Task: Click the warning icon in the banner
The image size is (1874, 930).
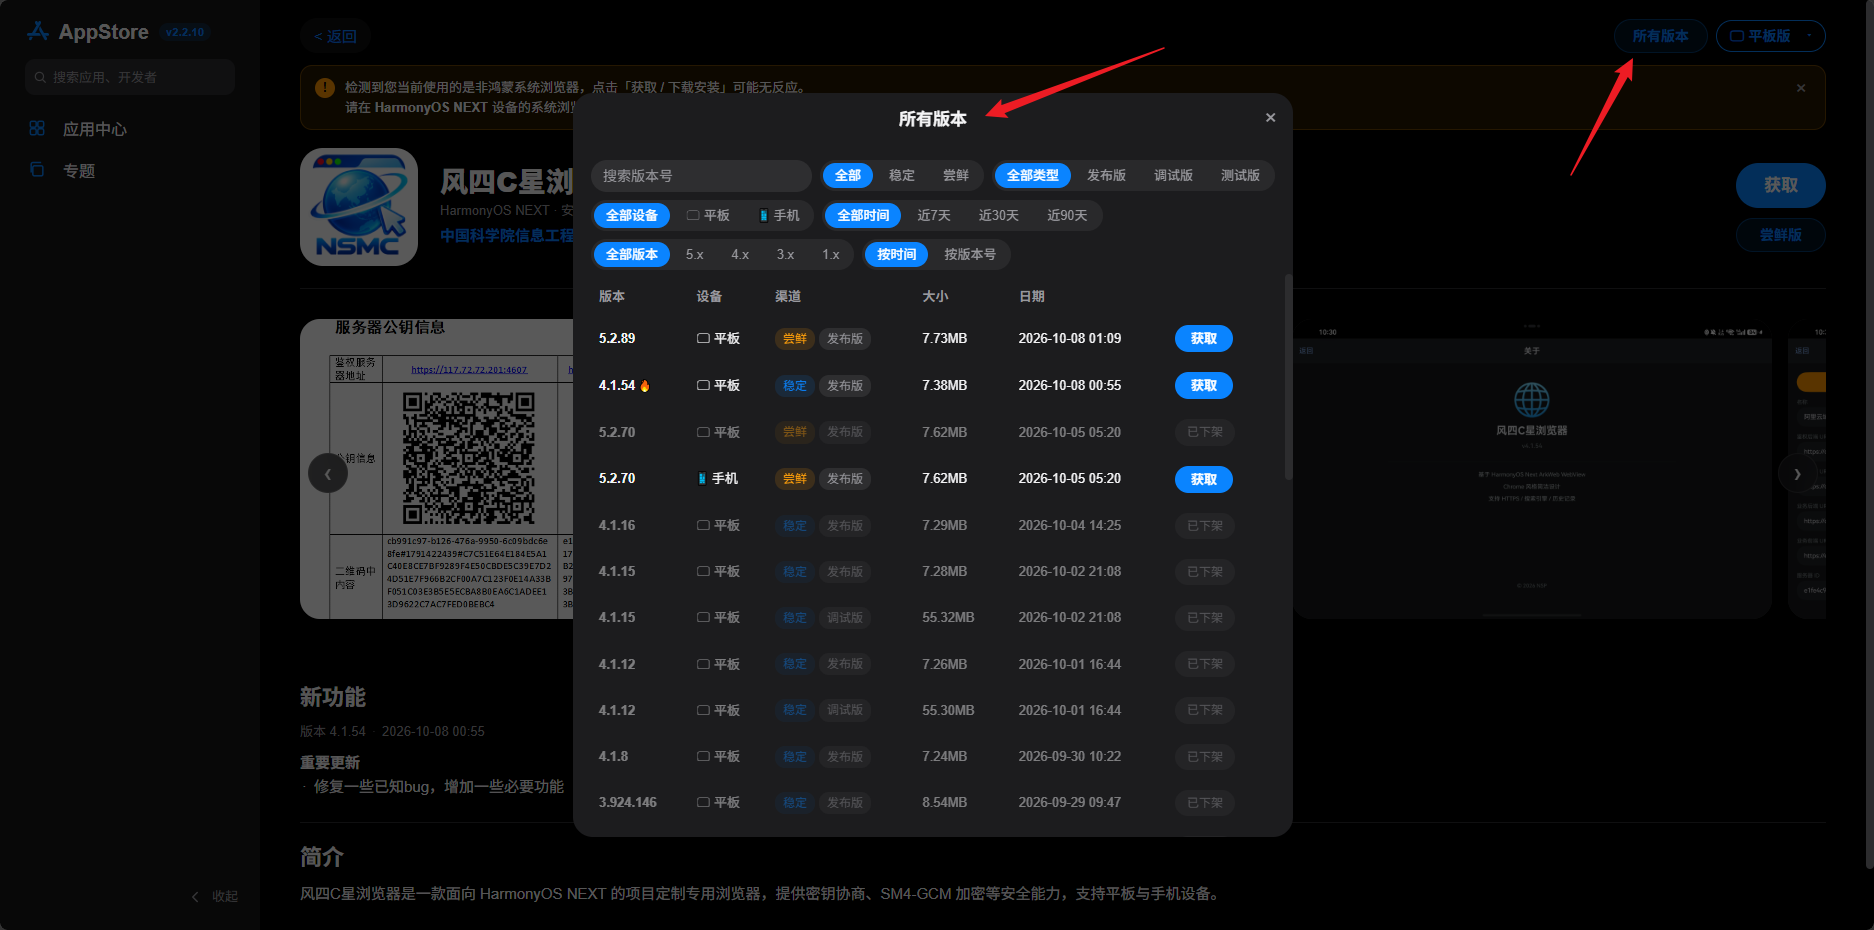Action: coord(324,88)
